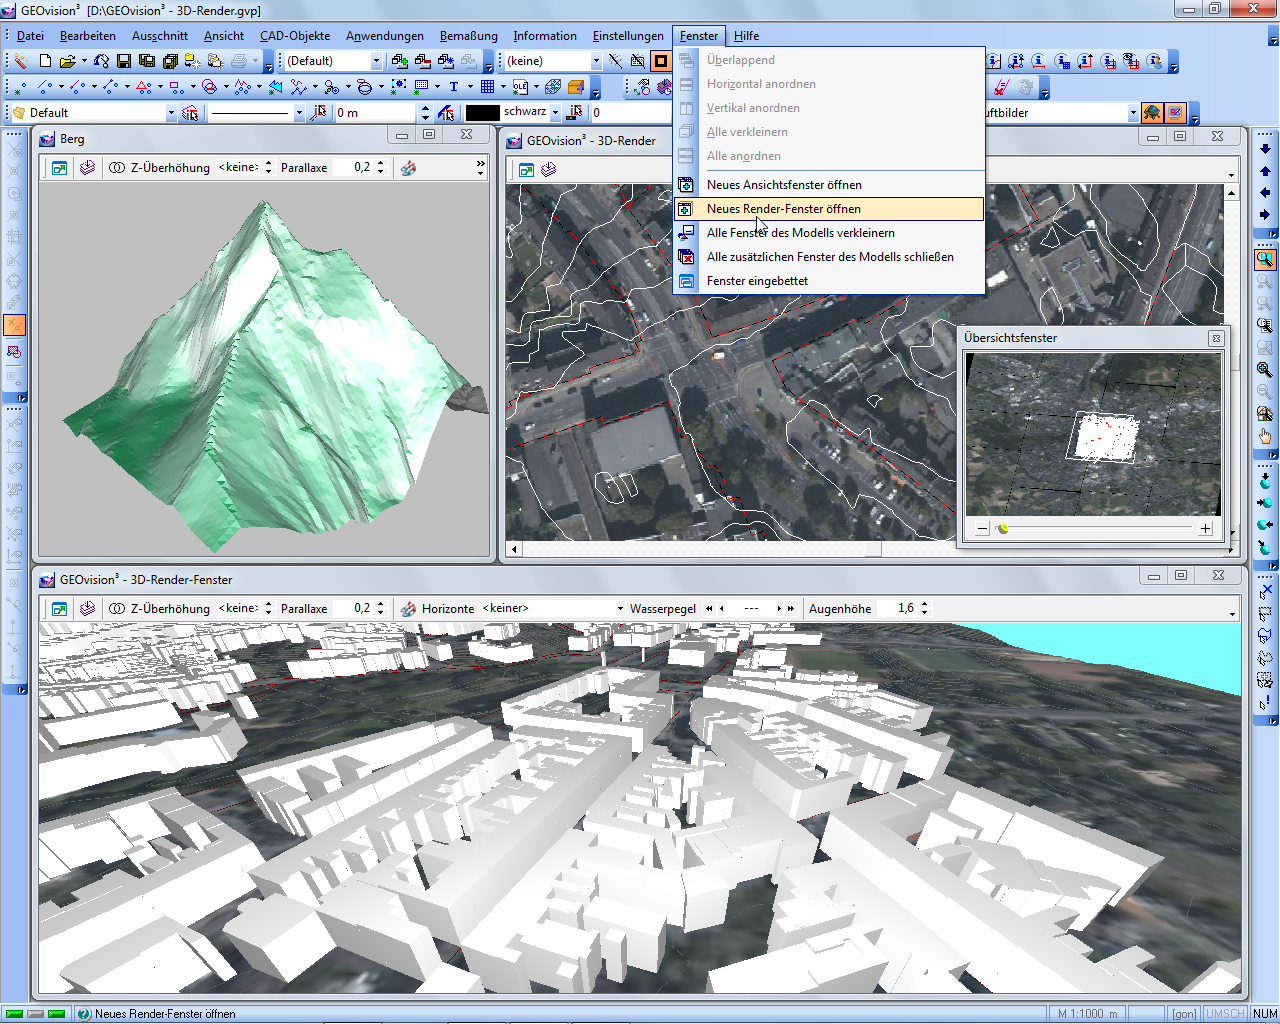Viewport: 1280px width, 1024px height.
Task: Open the (Default) dropdown in top toolbar
Action: click(376, 61)
